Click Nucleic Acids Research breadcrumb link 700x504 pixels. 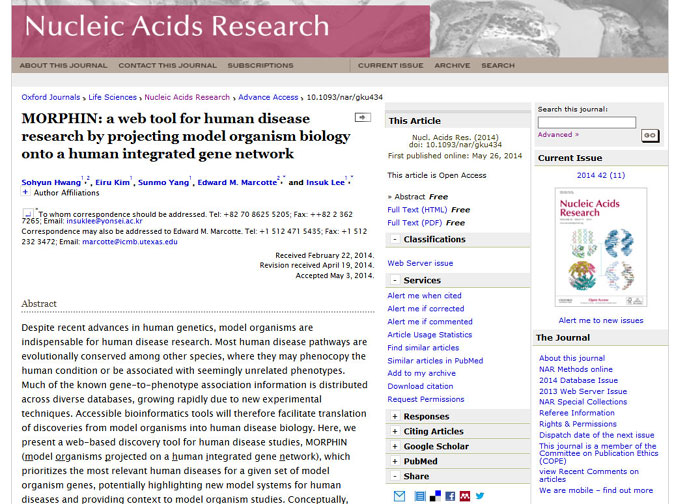coord(187,97)
